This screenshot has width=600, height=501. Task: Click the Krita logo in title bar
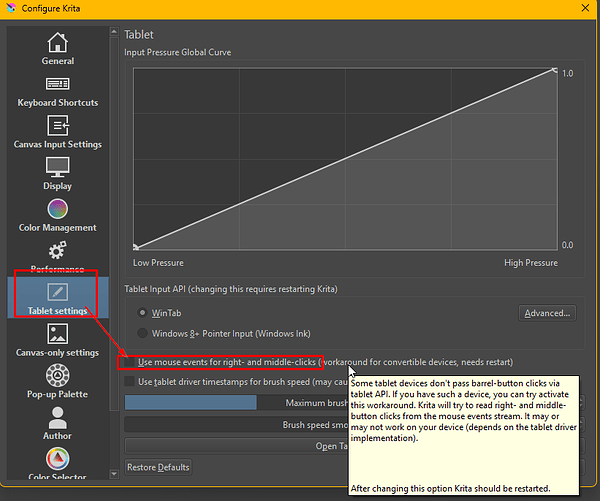coord(11,8)
